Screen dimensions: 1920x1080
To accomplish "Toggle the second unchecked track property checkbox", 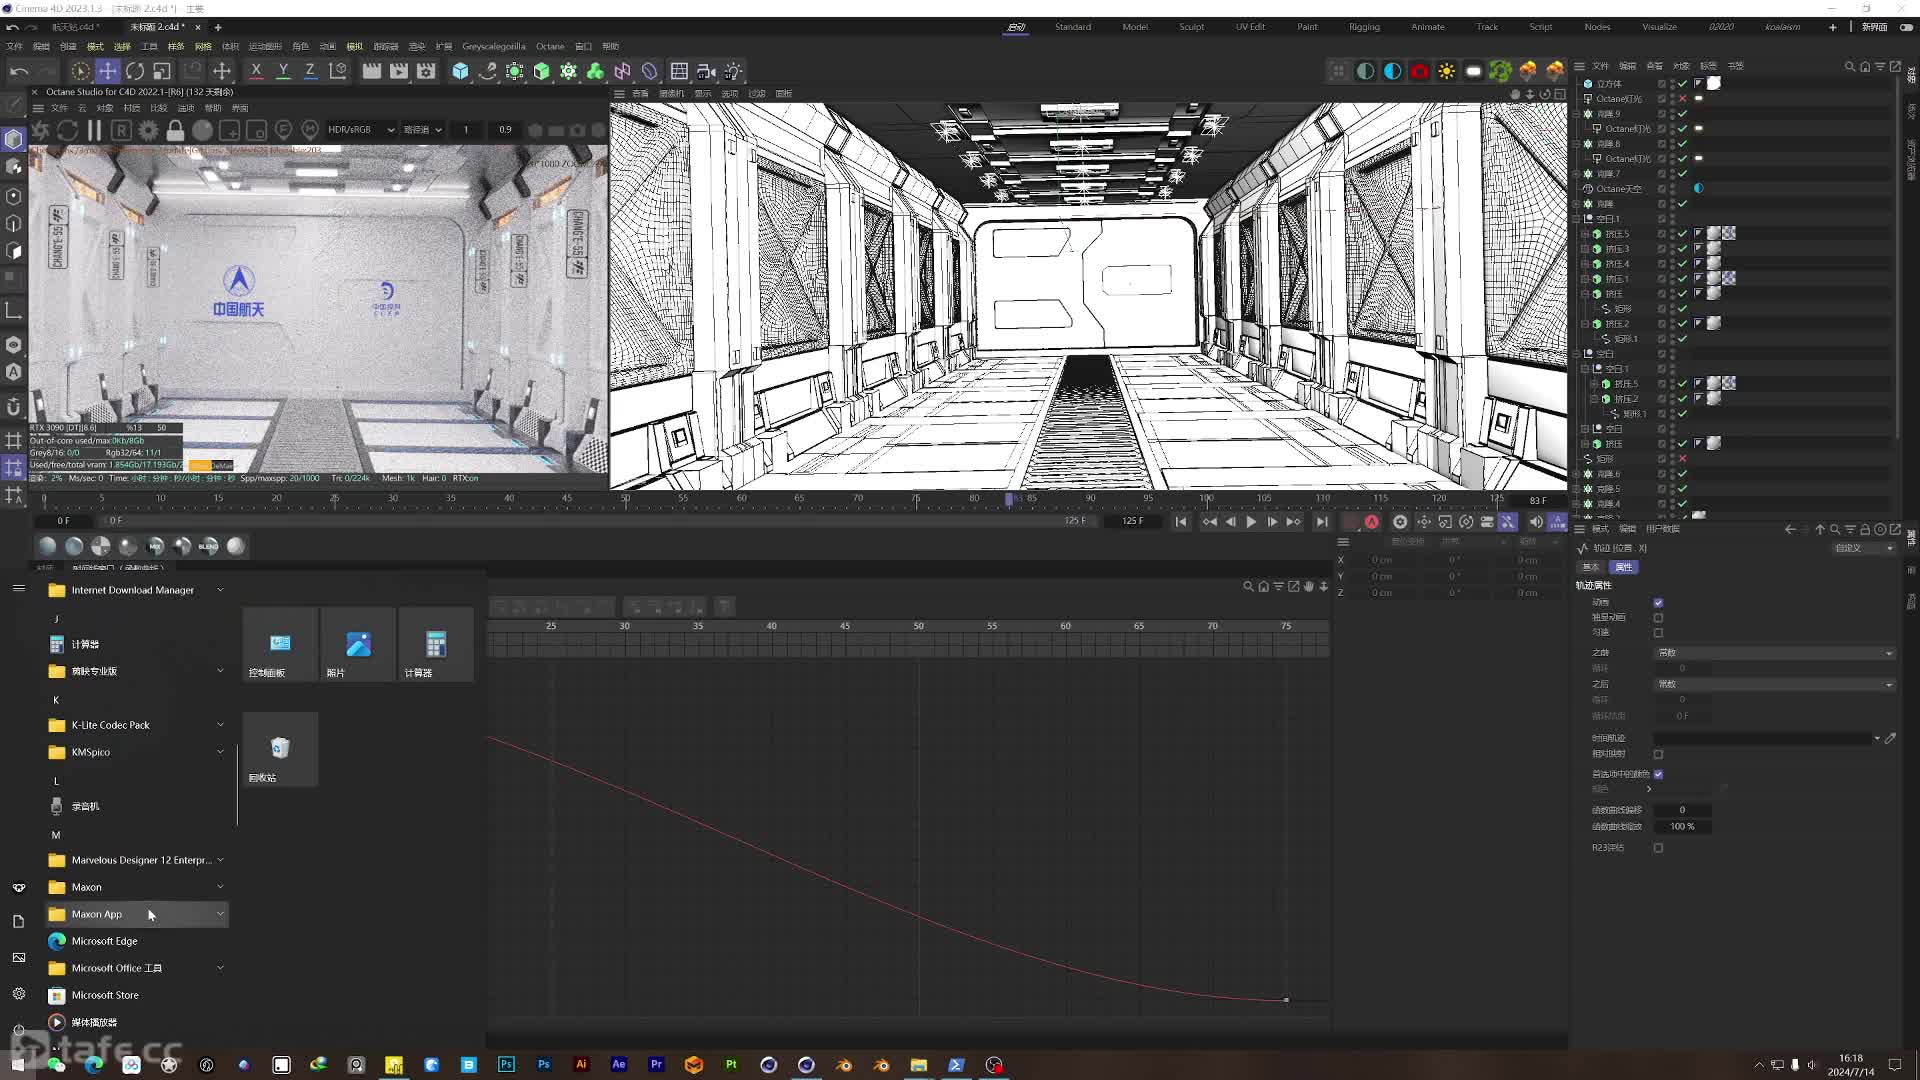I will [x=1658, y=633].
